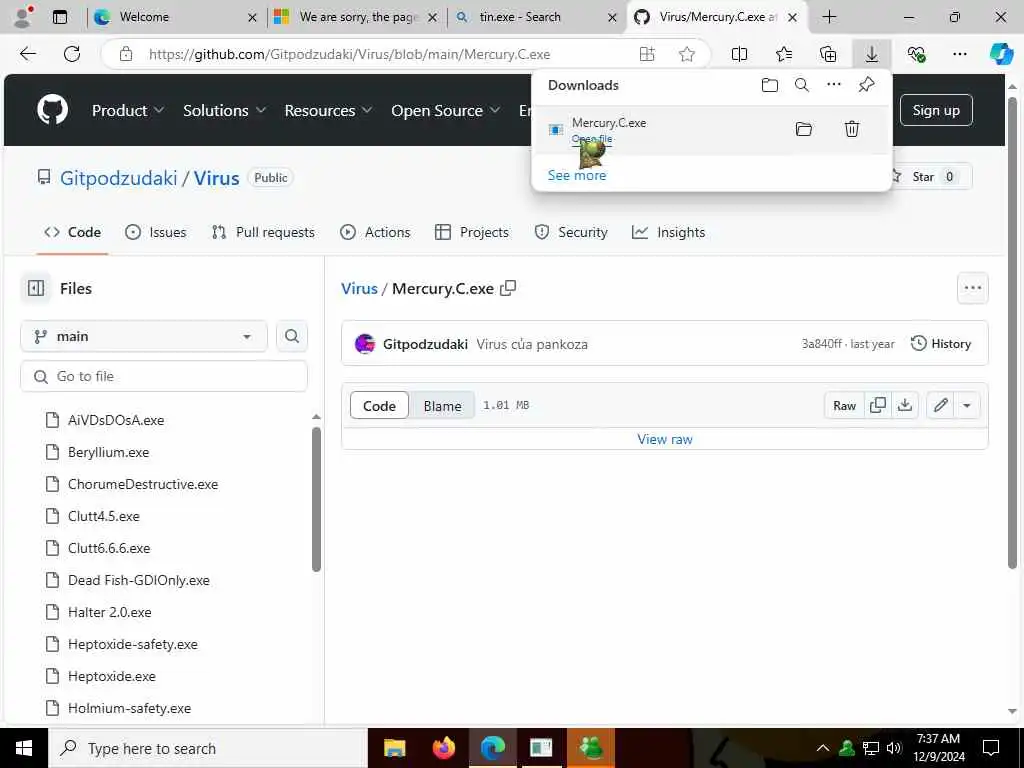Open split screen icon in toolbar
1024x768 pixels.
(739, 54)
